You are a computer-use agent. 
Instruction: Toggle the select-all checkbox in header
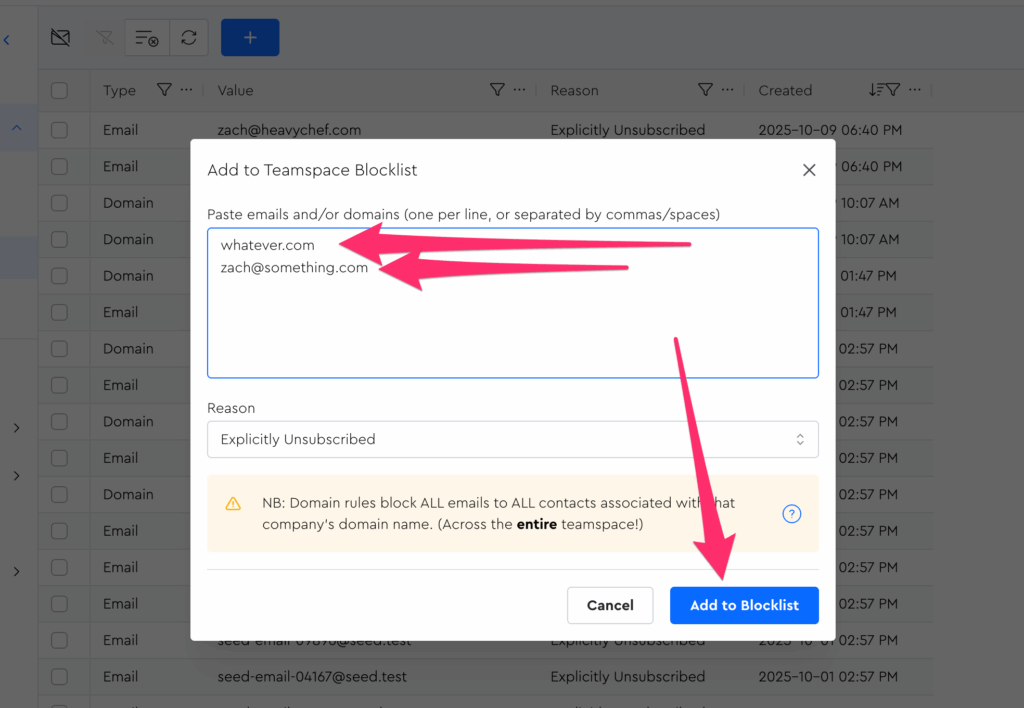coord(60,91)
